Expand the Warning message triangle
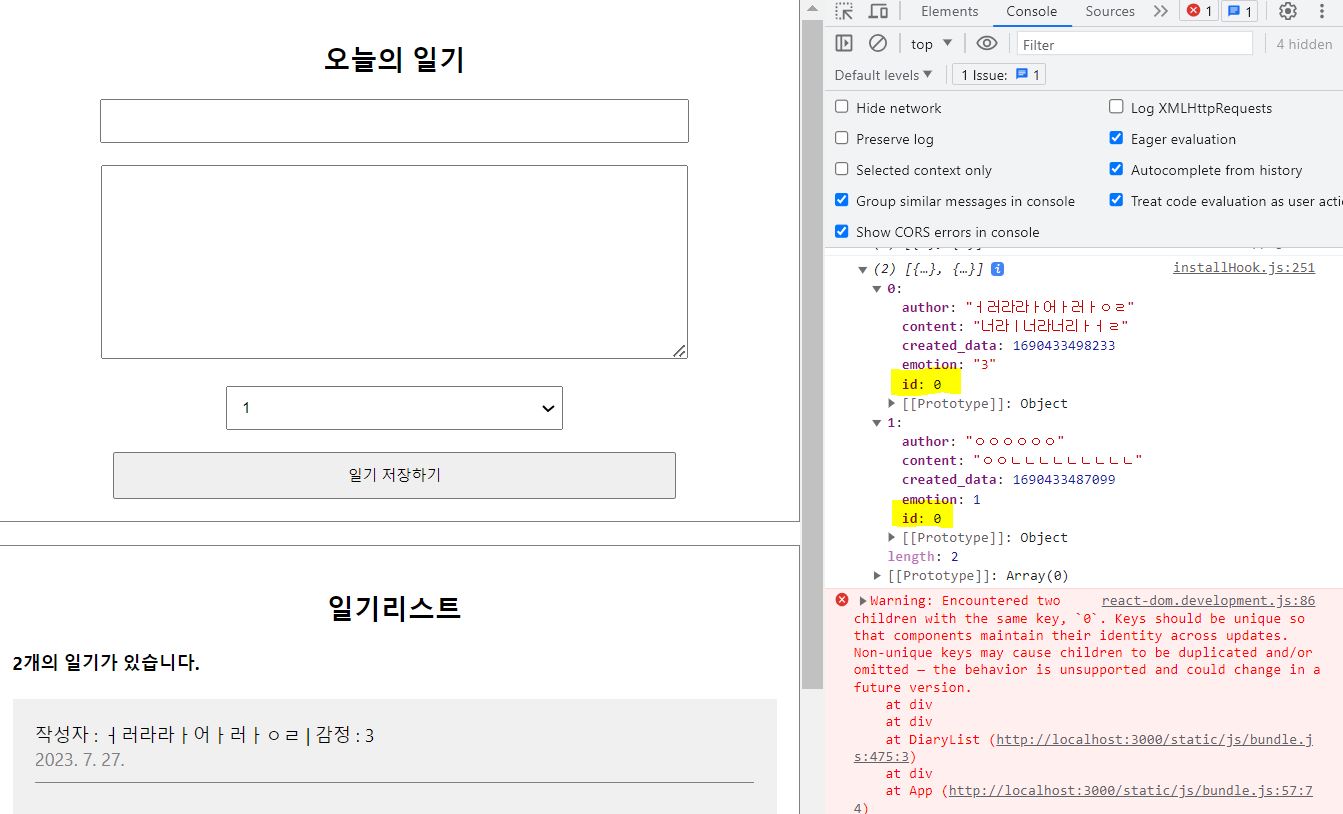Viewport: 1343px width, 814px height. [x=863, y=600]
